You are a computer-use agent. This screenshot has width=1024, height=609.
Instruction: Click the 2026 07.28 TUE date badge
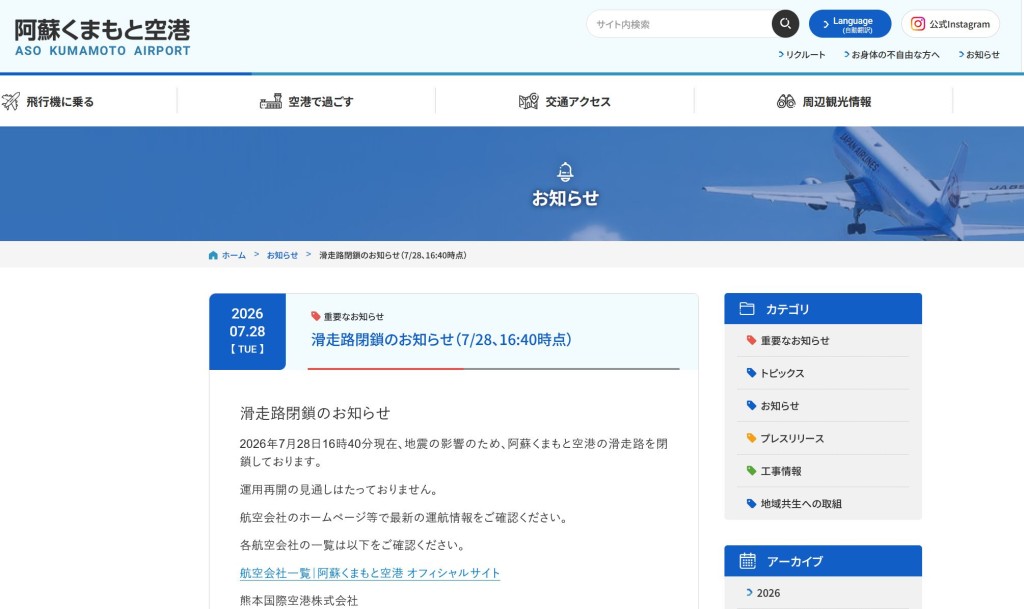tap(248, 331)
